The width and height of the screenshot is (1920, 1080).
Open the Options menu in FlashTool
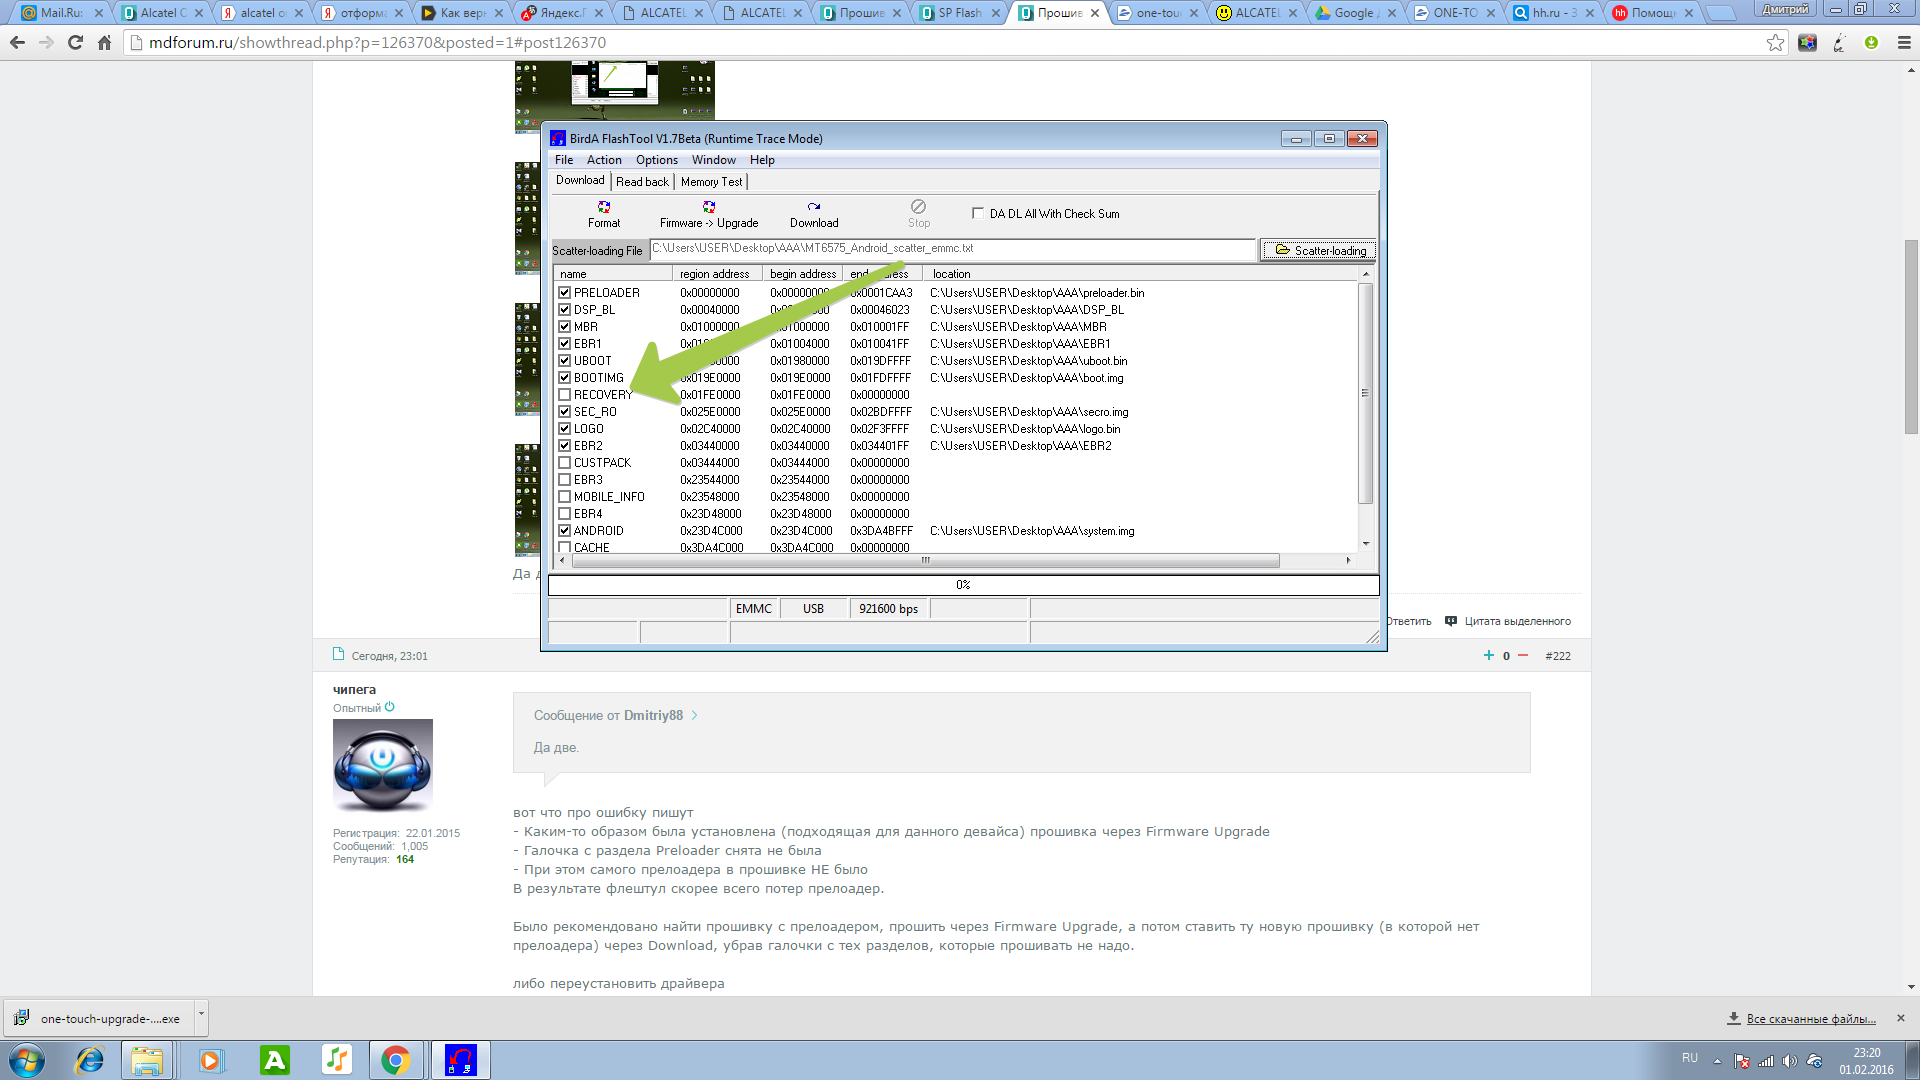pos(656,160)
